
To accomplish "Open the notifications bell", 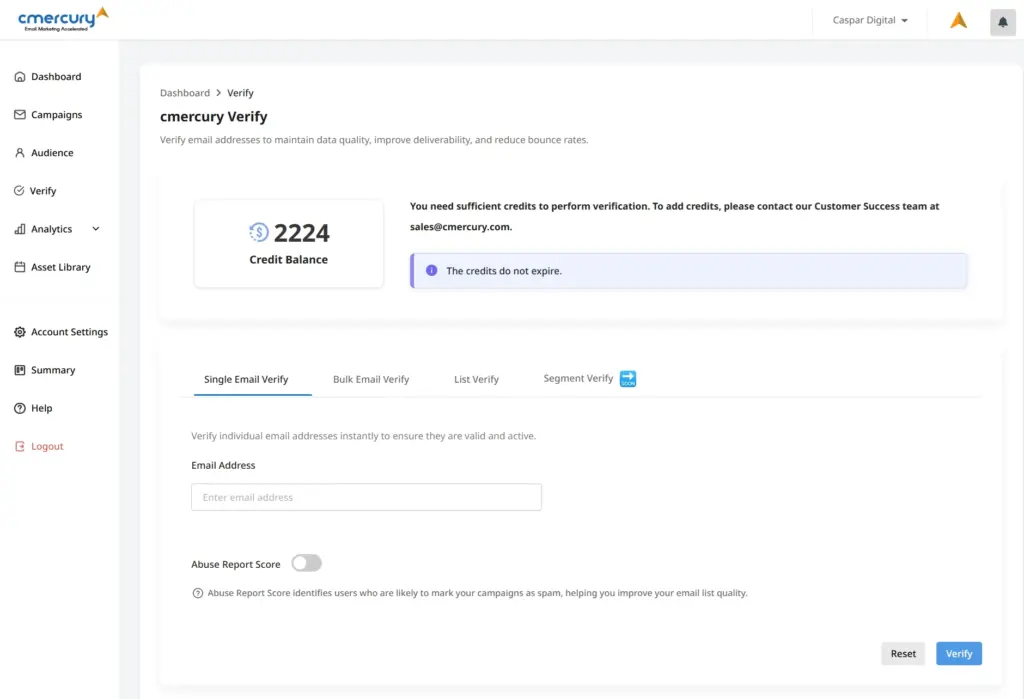I will 1002,22.
